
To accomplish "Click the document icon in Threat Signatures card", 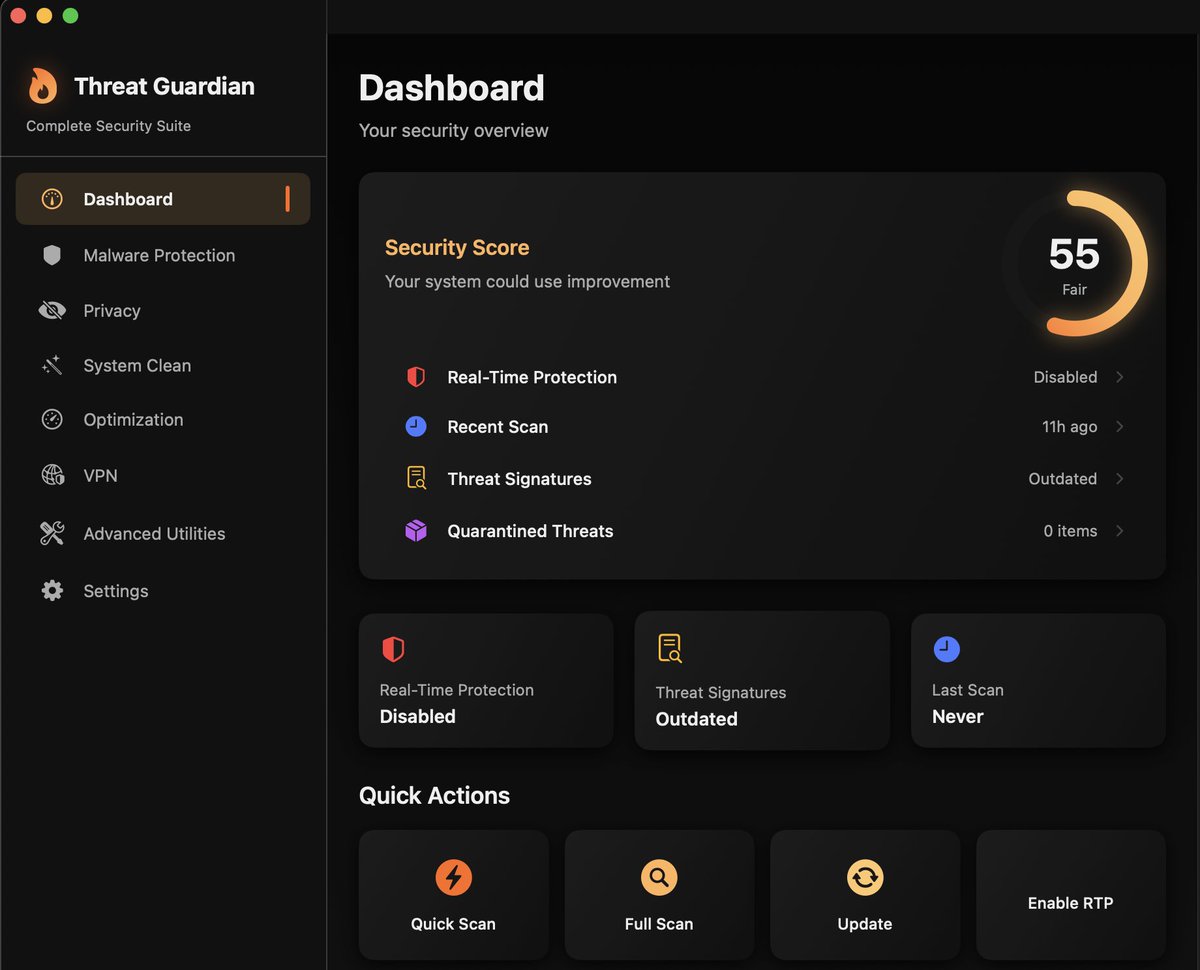I will tap(670, 648).
